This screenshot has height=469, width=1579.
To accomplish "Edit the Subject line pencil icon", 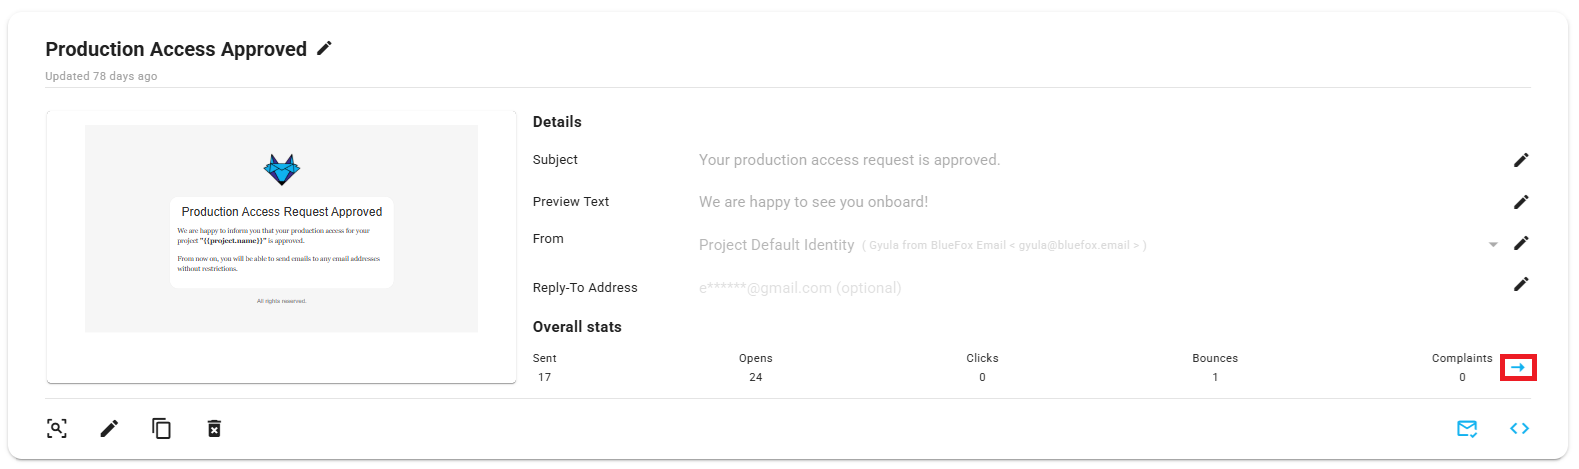I will click(x=1521, y=160).
